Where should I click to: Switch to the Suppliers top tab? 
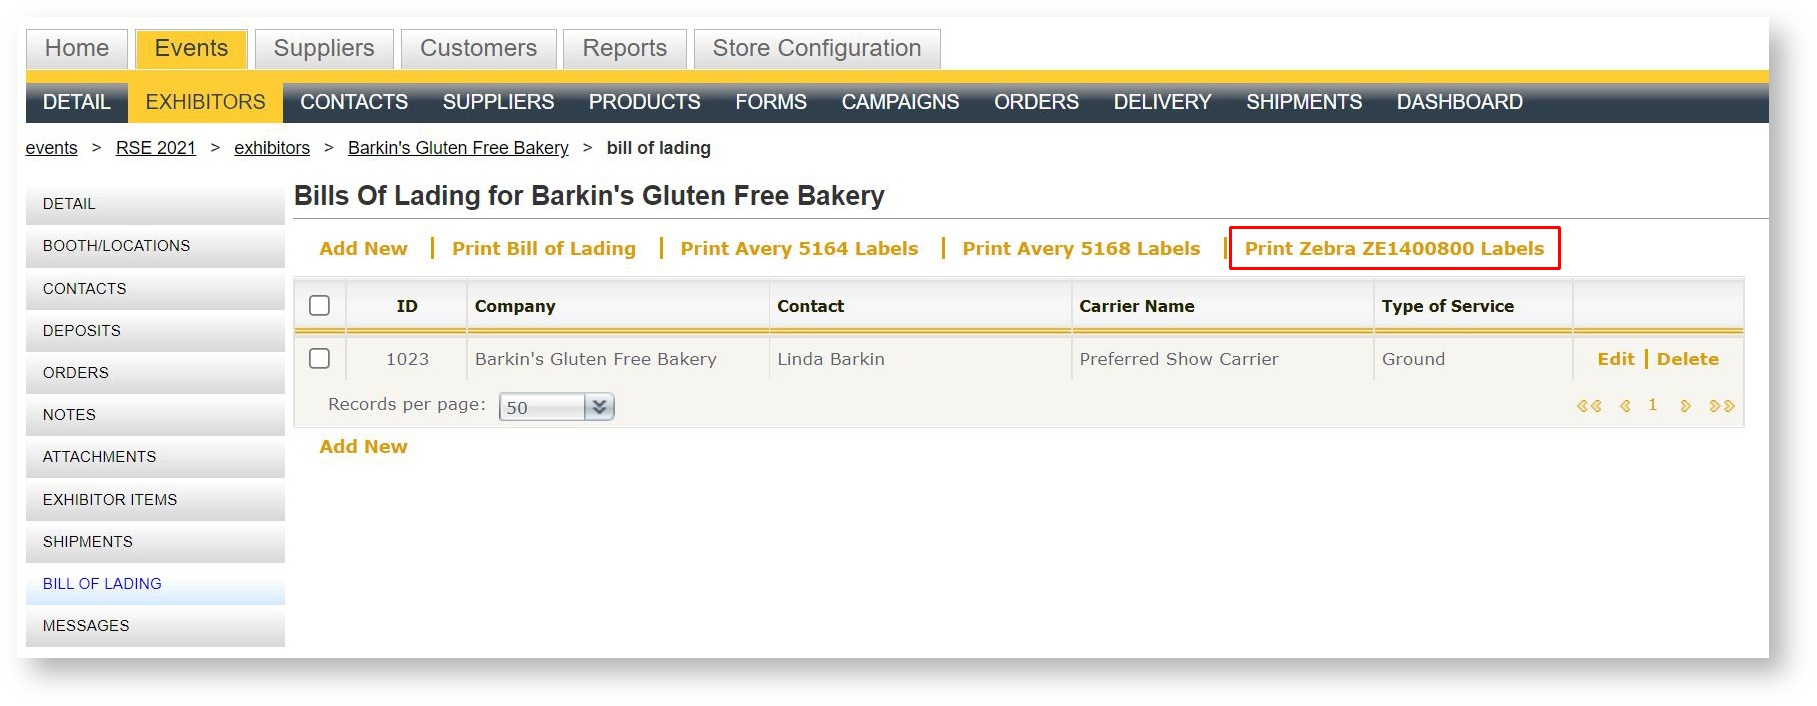click(324, 48)
